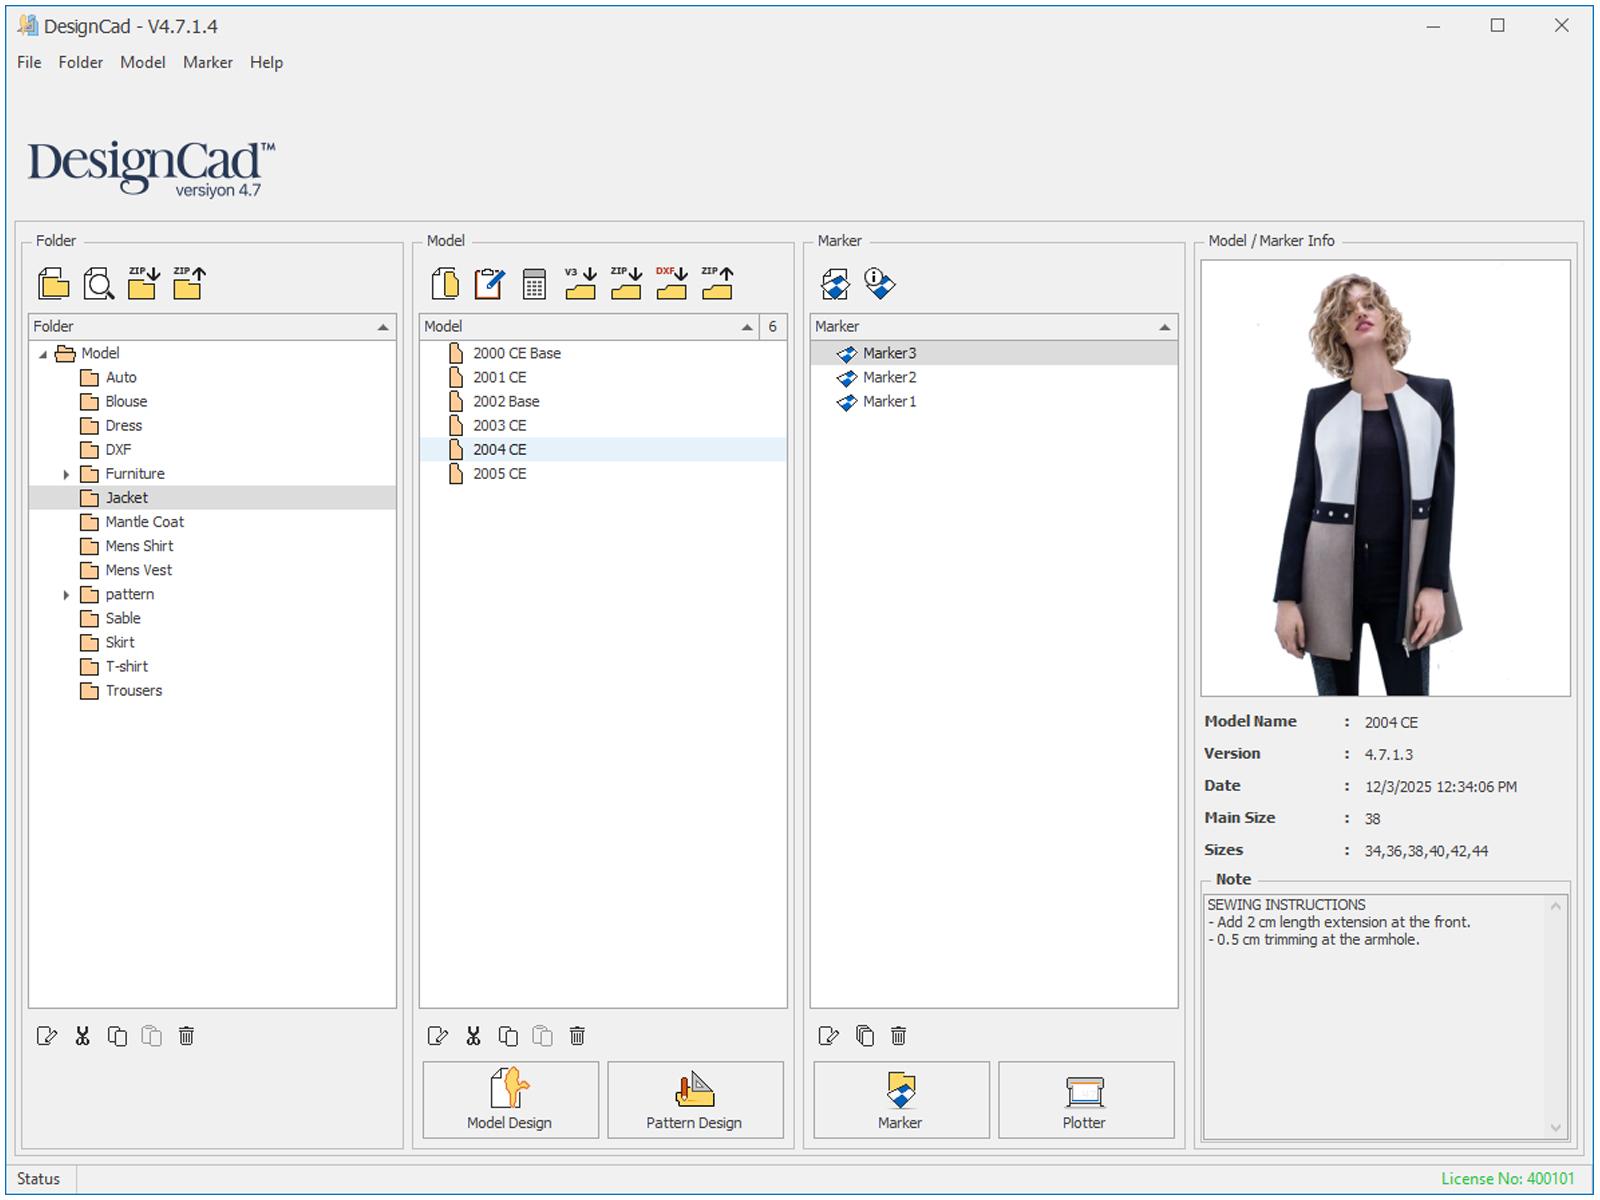Viewport: 1600px width, 1200px height.
Task: Collapse the Model root folder
Action: pos(43,354)
